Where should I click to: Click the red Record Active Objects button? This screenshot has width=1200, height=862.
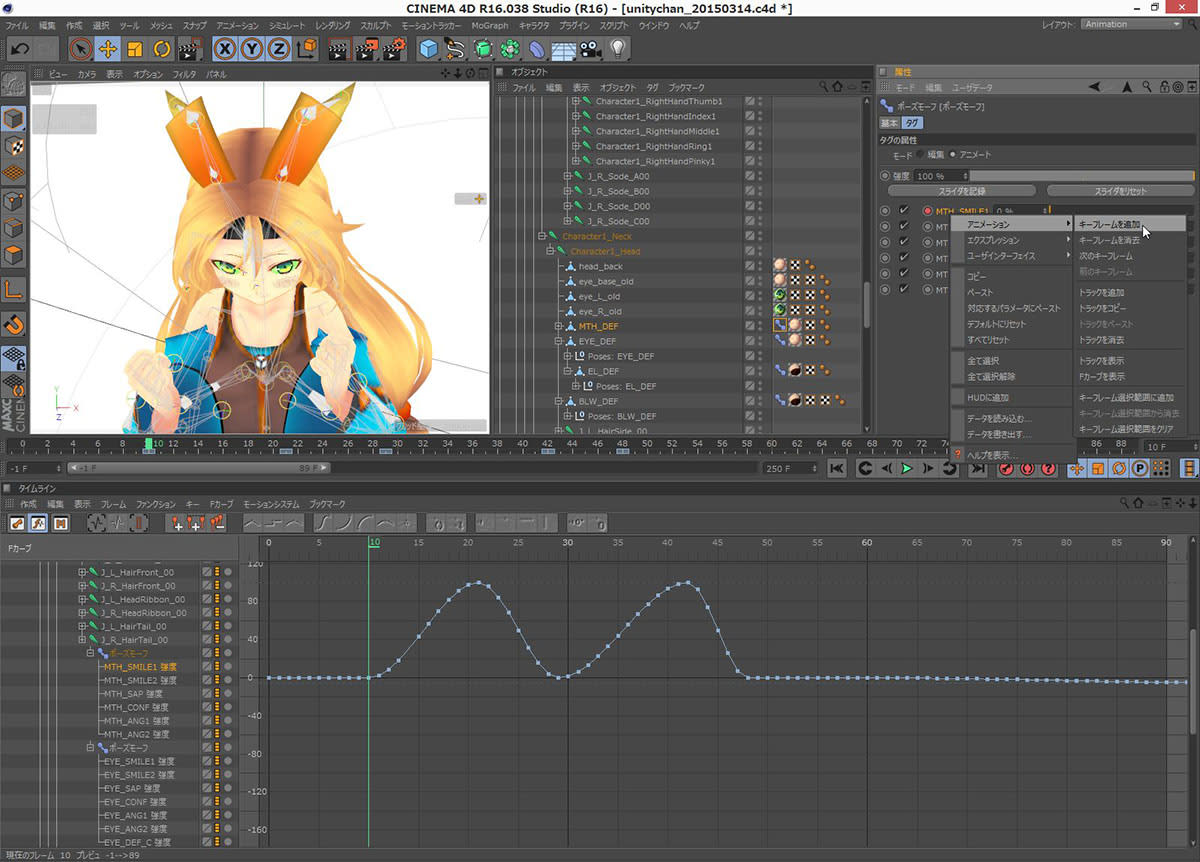point(1006,468)
